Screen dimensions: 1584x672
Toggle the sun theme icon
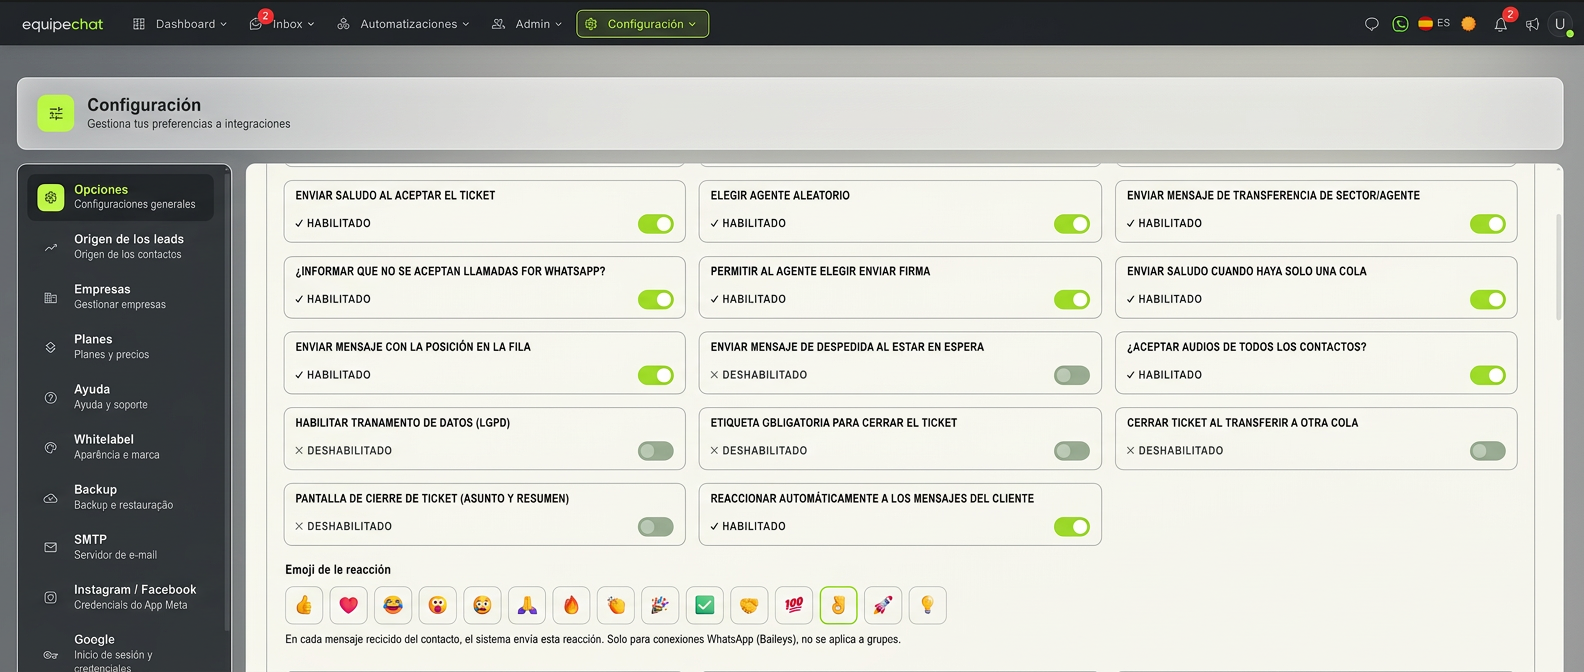pyautogui.click(x=1468, y=24)
